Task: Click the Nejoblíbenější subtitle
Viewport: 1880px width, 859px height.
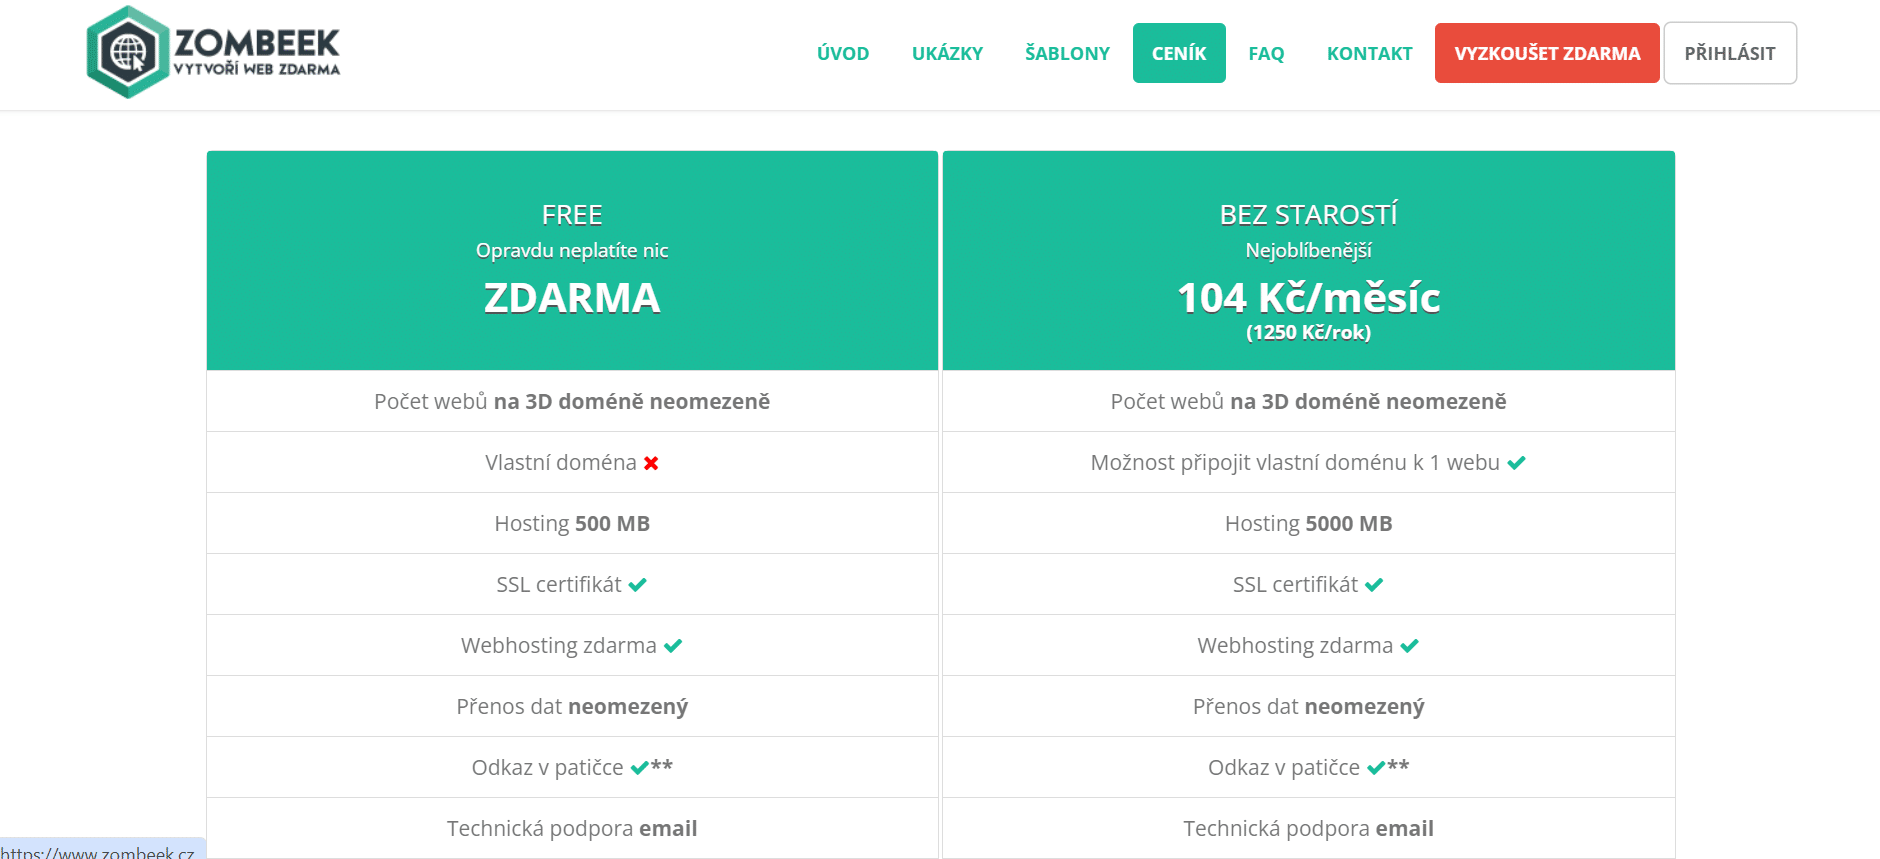Action: (1309, 251)
